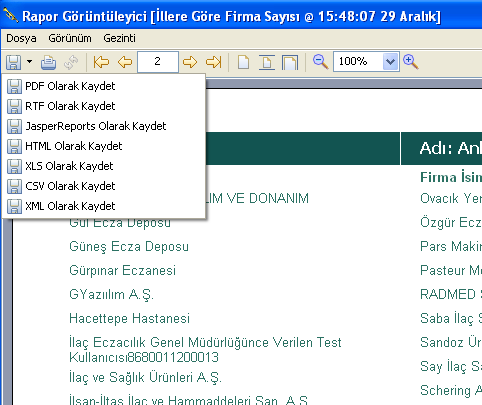Click the text starting with Ovacık
This screenshot has height=405, width=482.
[451, 199]
